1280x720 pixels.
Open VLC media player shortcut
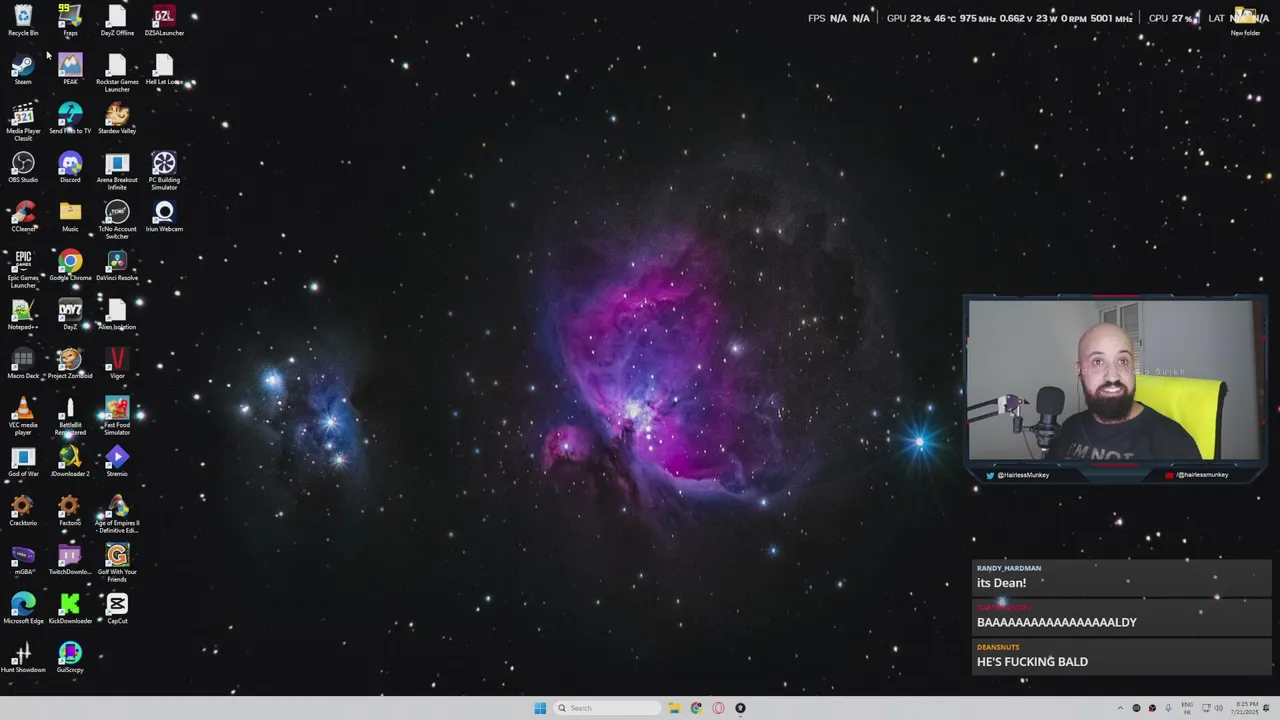point(23,416)
